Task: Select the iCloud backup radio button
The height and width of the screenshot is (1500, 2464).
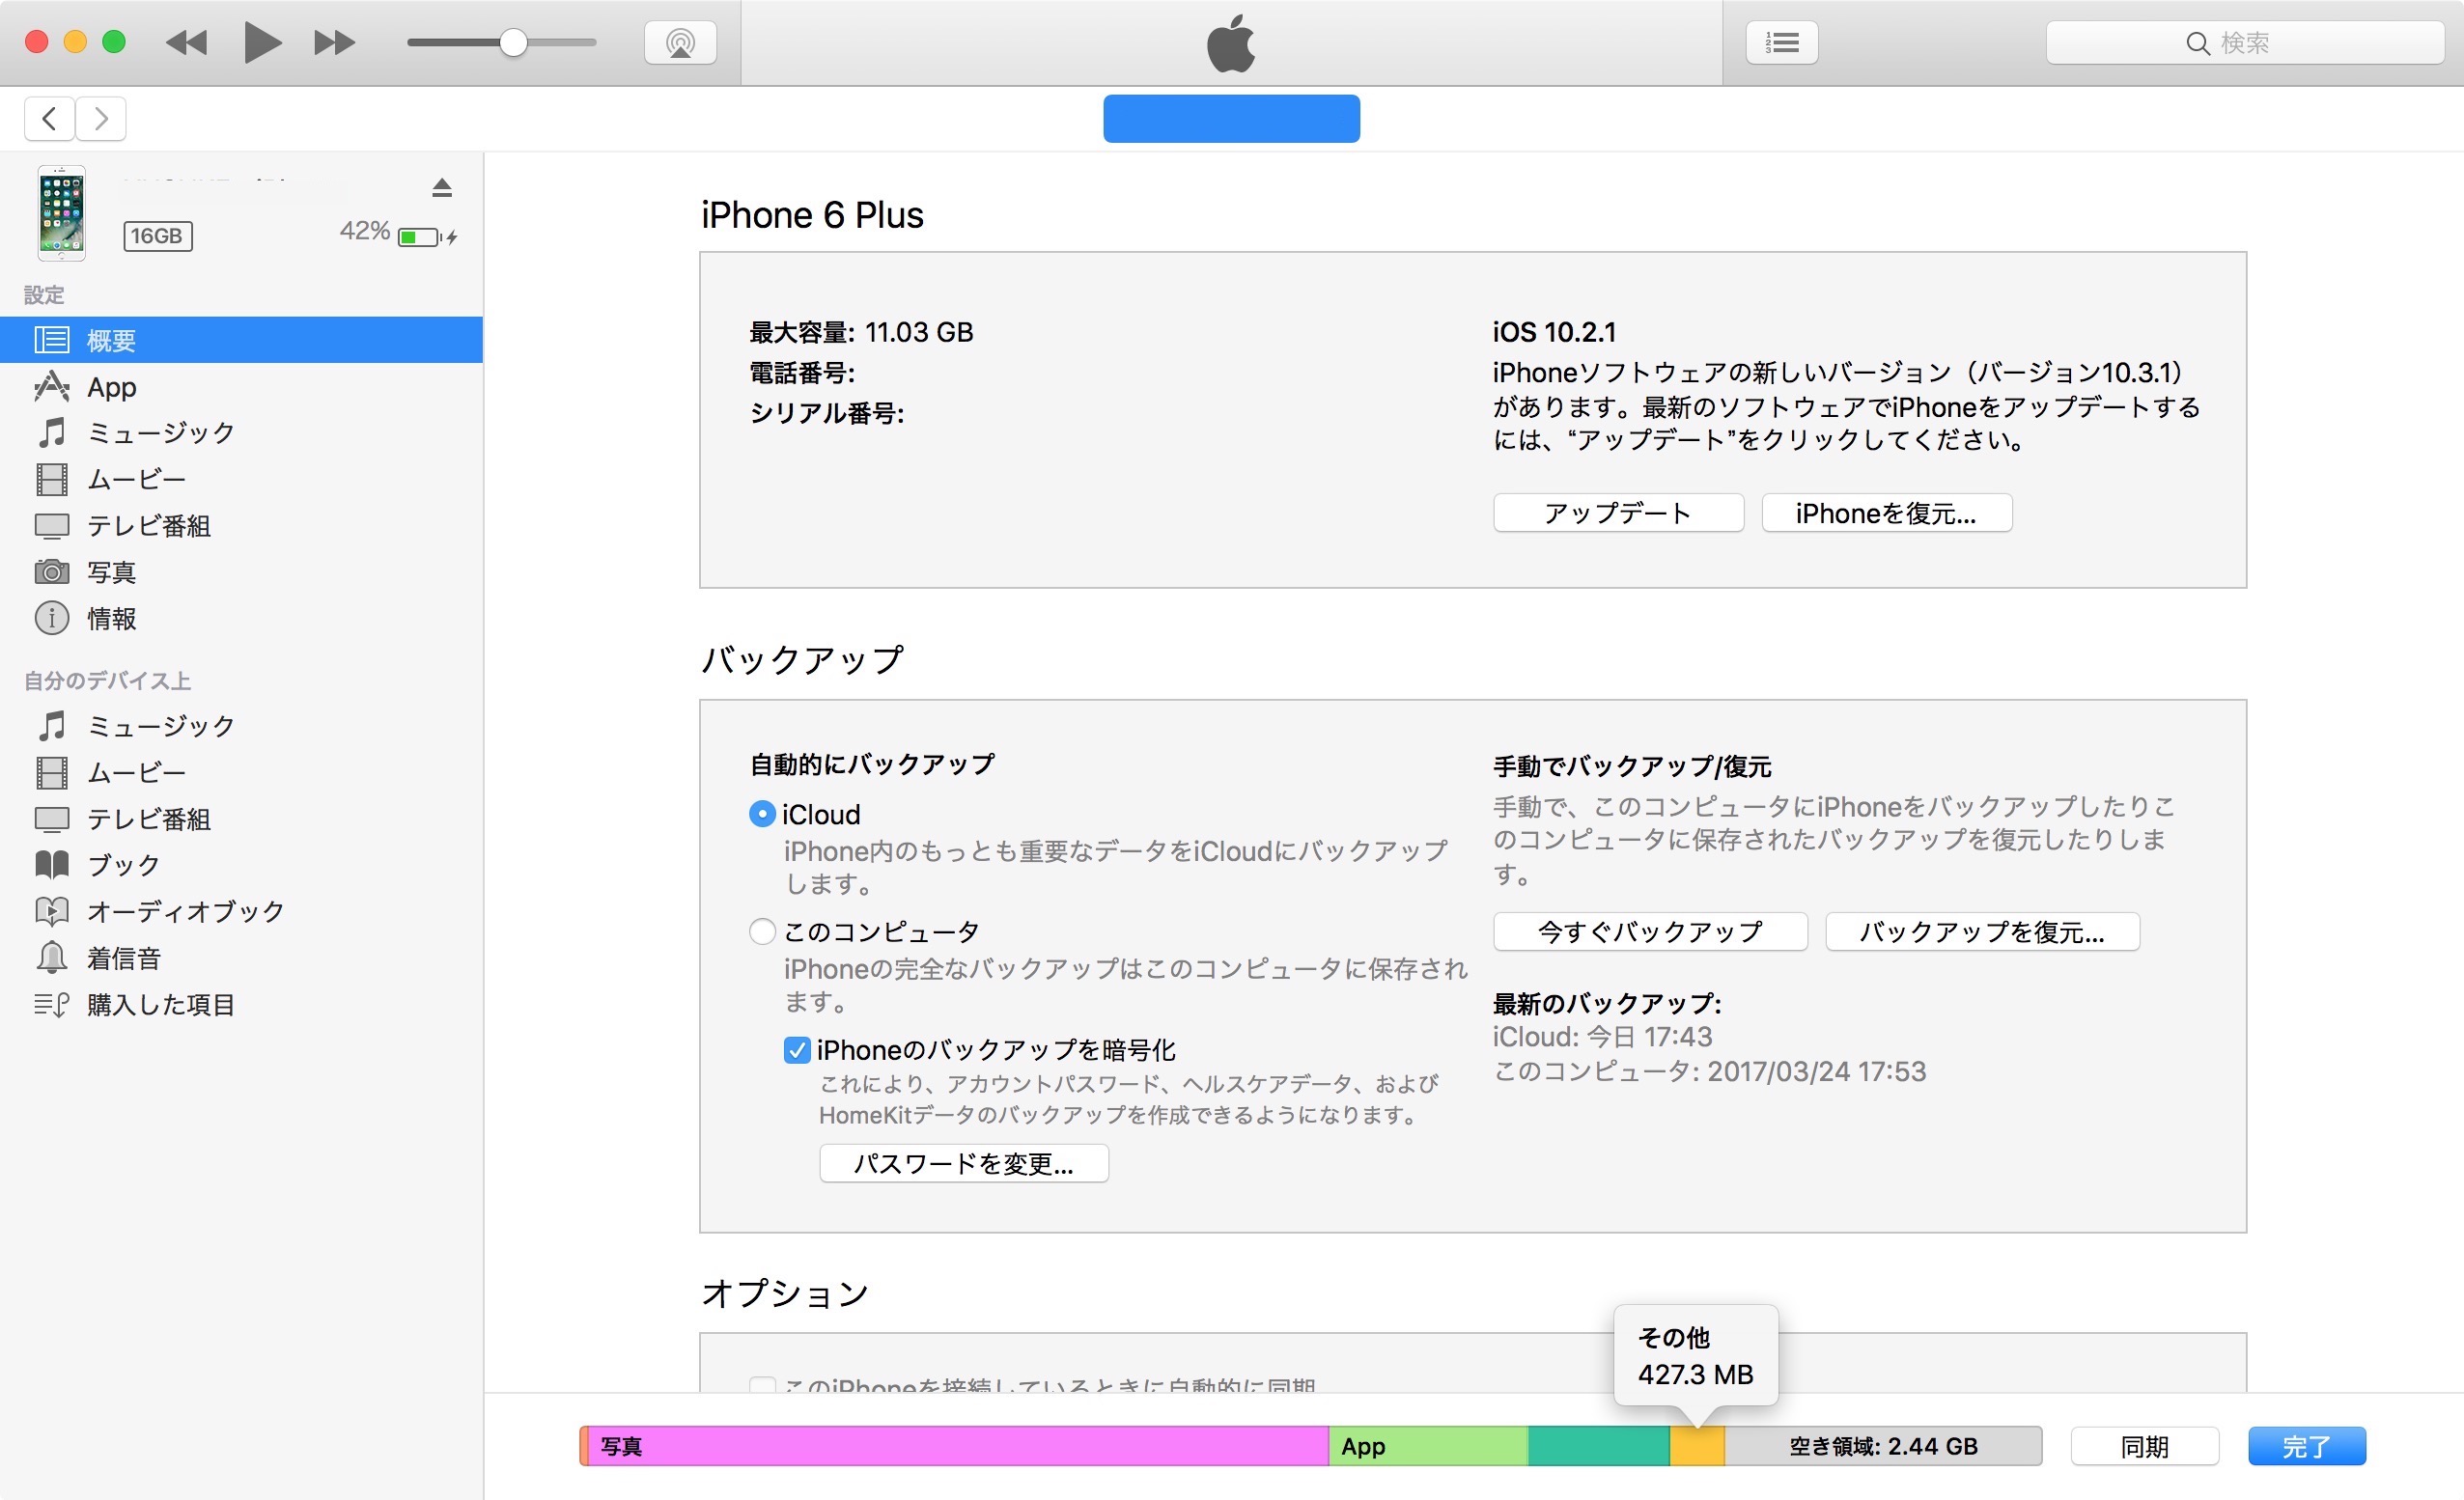Action: pos(762,814)
